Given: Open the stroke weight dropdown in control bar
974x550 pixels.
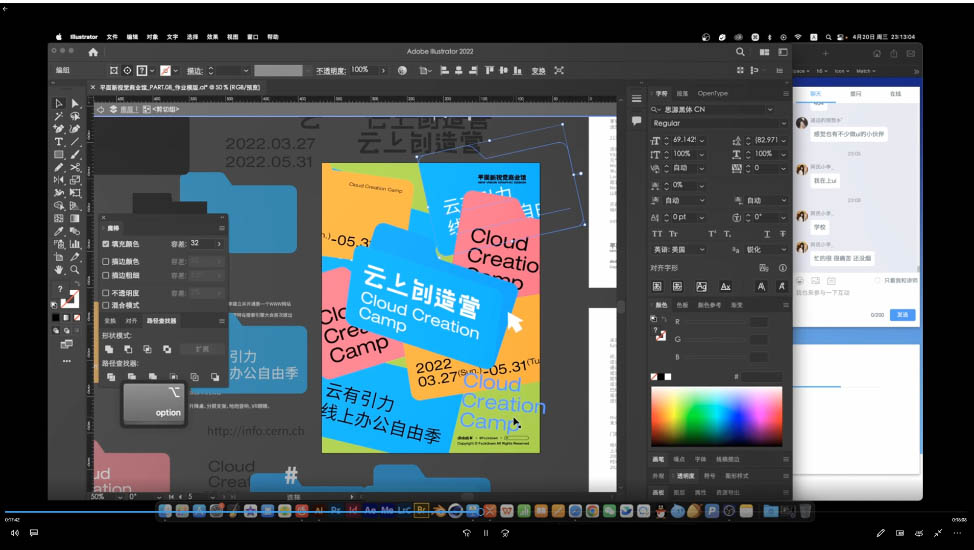Looking at the screenshot, I should click(245, 70).
